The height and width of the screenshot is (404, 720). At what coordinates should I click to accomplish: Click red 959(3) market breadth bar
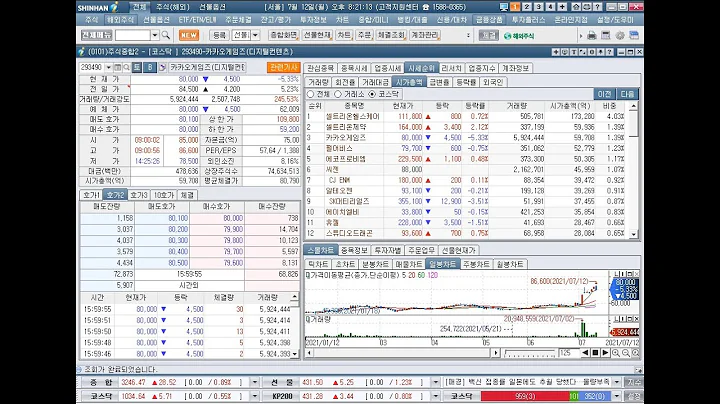tap(525, 396)
